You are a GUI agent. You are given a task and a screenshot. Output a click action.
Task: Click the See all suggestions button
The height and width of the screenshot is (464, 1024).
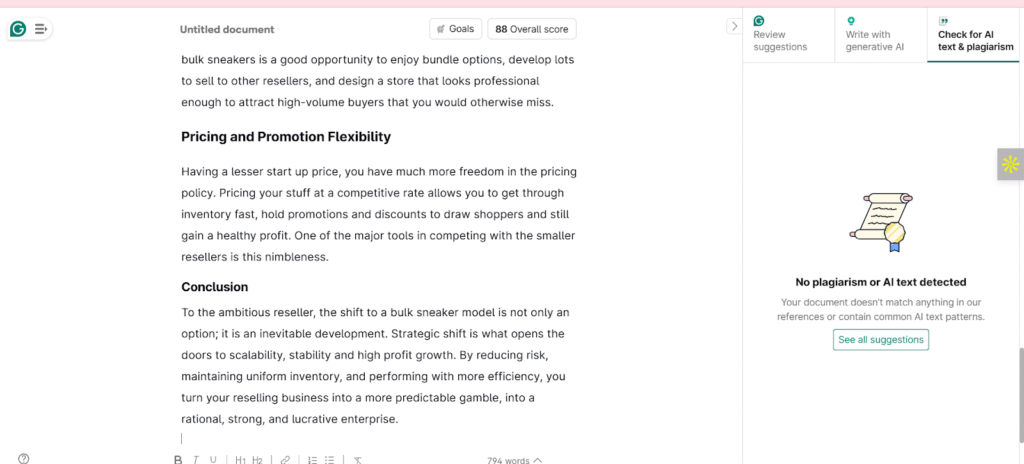[x=880, y=340]
